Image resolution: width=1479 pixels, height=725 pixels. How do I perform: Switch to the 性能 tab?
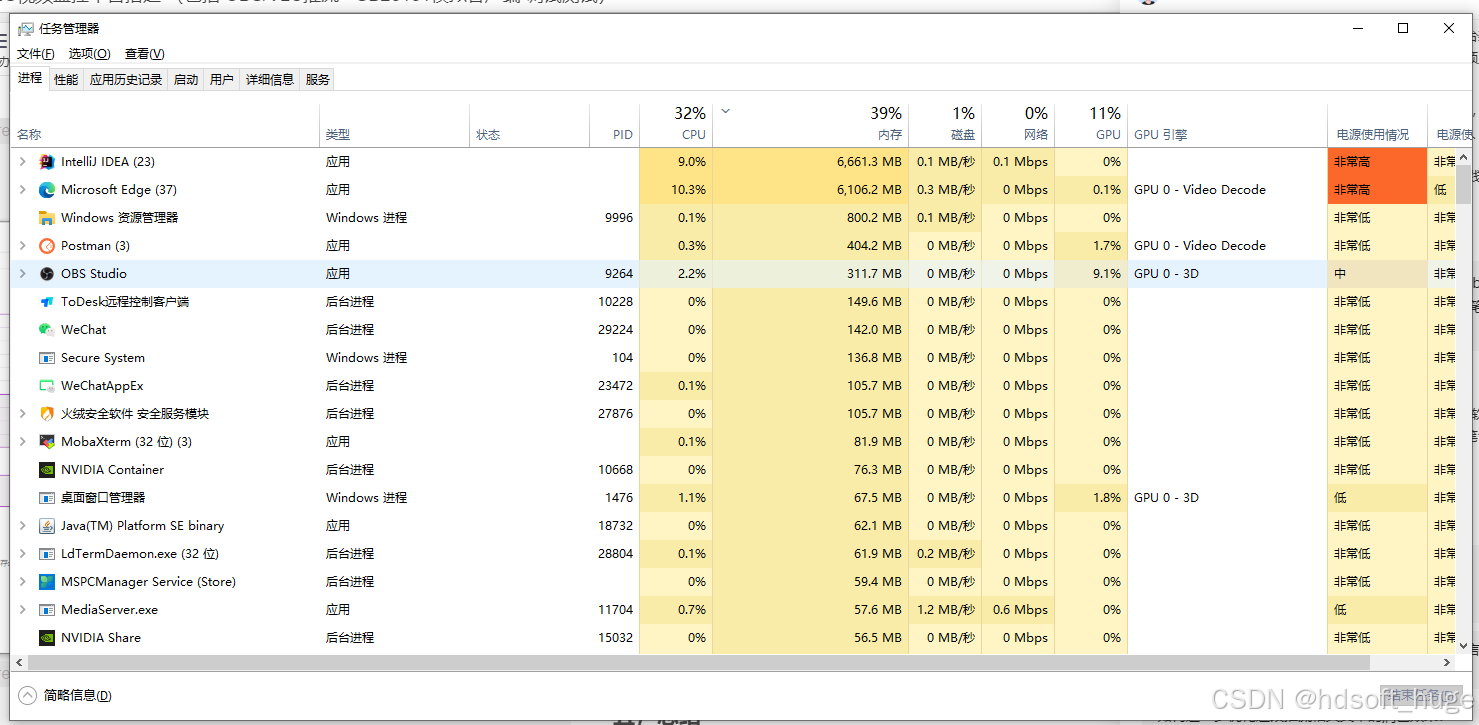pyautogui.click(x=66, y=80)
